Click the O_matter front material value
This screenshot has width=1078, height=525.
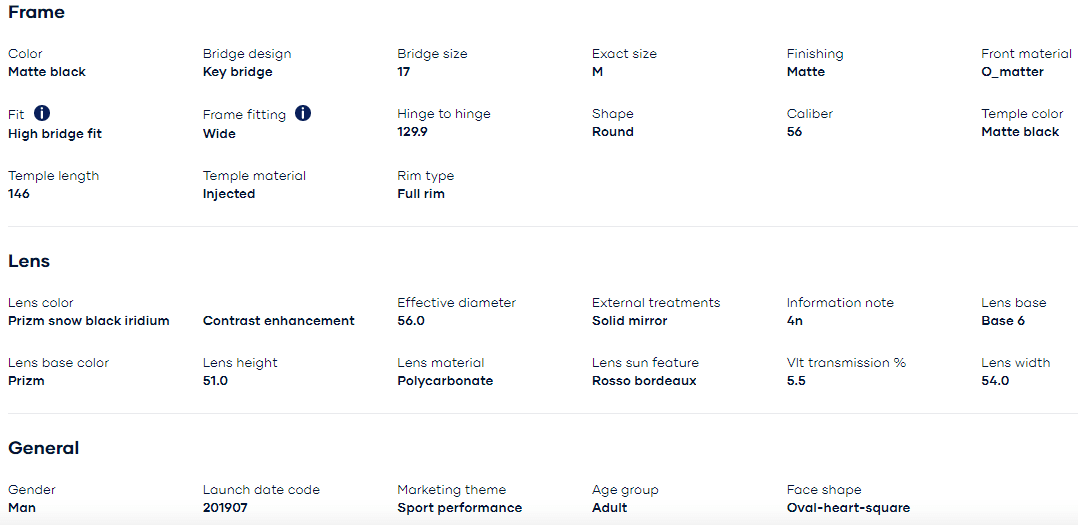[1012, 72]
